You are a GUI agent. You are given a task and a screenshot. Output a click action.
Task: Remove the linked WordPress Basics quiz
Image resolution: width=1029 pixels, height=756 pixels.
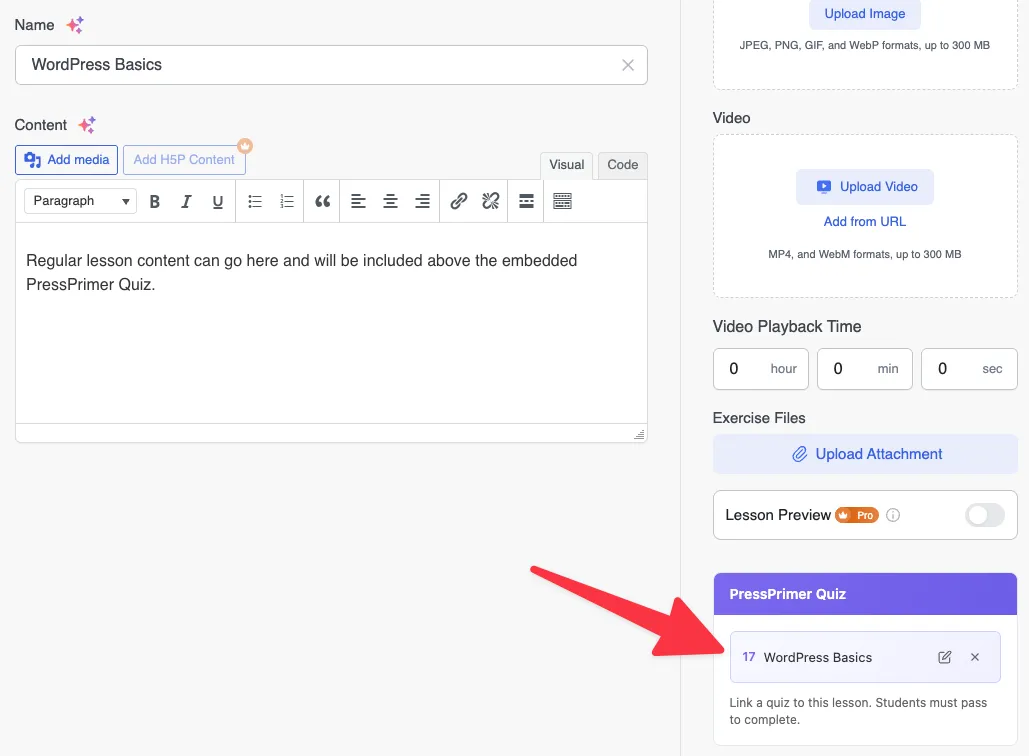(x=975, y=657)
